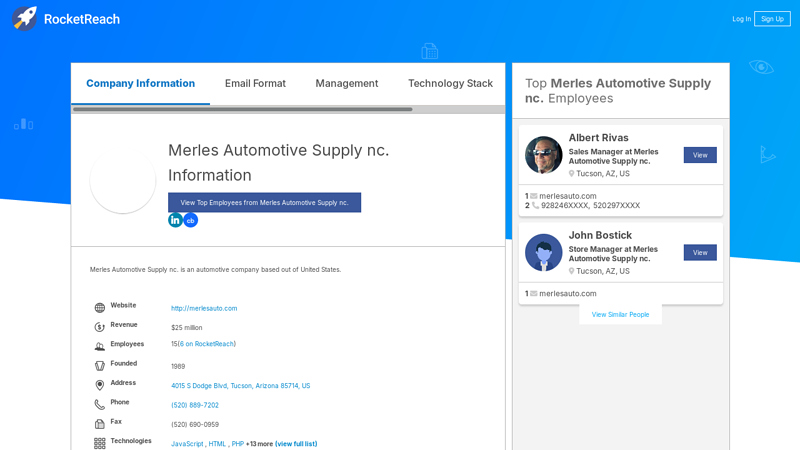Click the HTML technology link
800x450 pixels.
coord(217,444)
